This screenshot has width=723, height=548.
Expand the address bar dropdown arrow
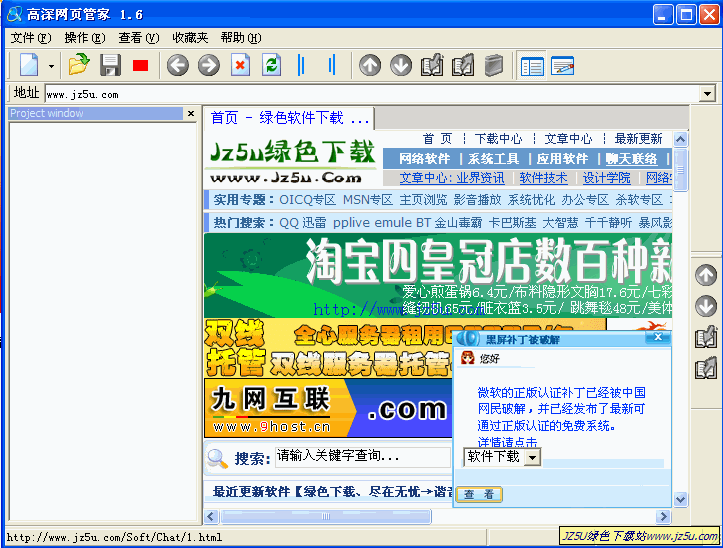[707, 95]
